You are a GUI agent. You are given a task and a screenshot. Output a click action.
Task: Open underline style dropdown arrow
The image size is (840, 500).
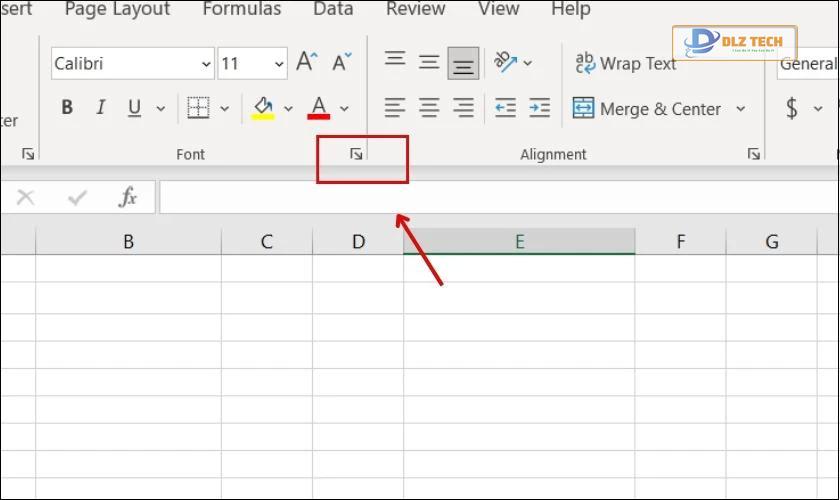161,109
